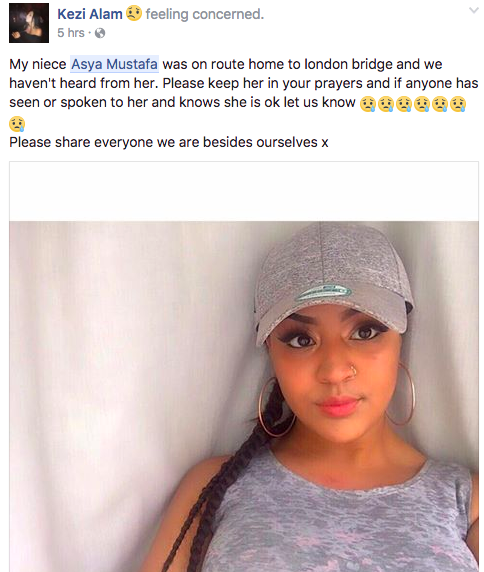Click the third crying emoji in the row
484x572 pixels.
(x=404, y=104)
